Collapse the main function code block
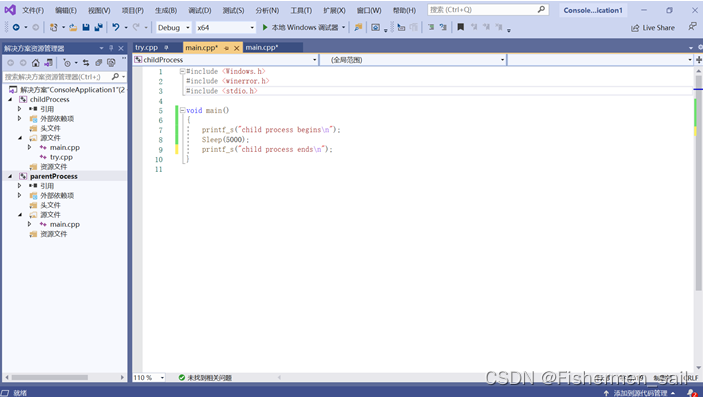 pyautogui.click(x=182, y=110)
